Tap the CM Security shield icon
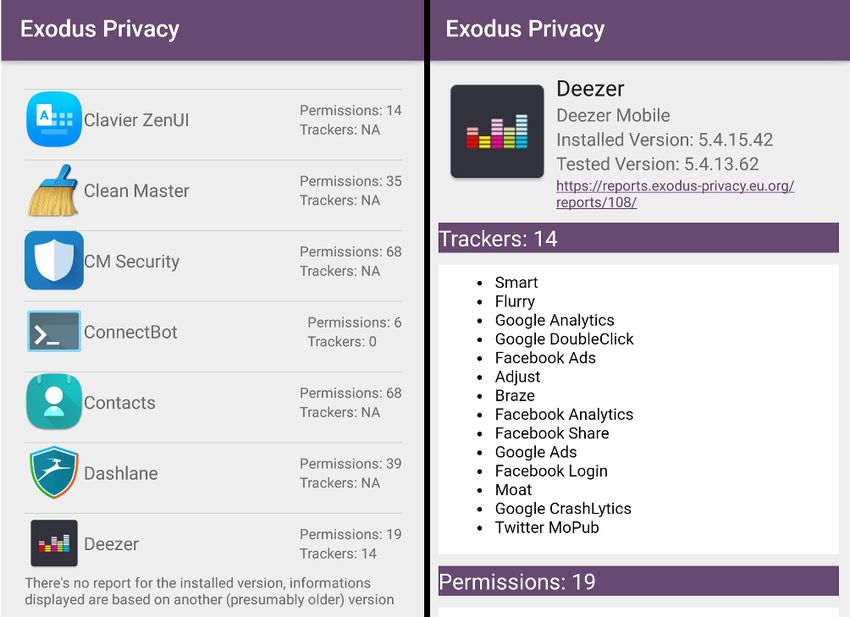This screenshot has width=850, height=617. click(54, 260)
